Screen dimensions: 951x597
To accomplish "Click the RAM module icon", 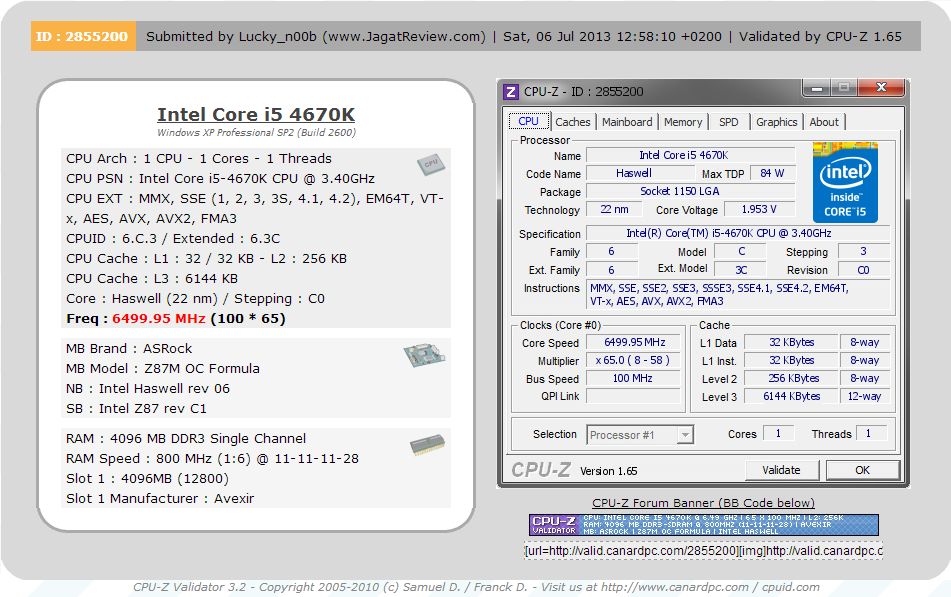I will (x=427, y=446).
